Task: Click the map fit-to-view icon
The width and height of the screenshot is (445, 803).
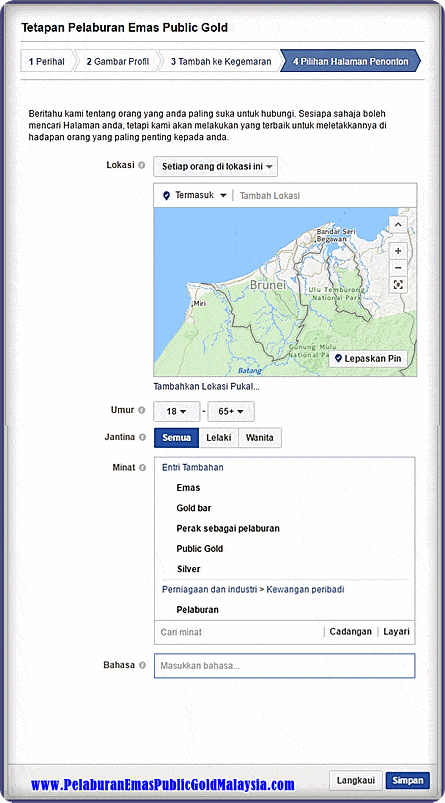Action: [x=398, y=285]
